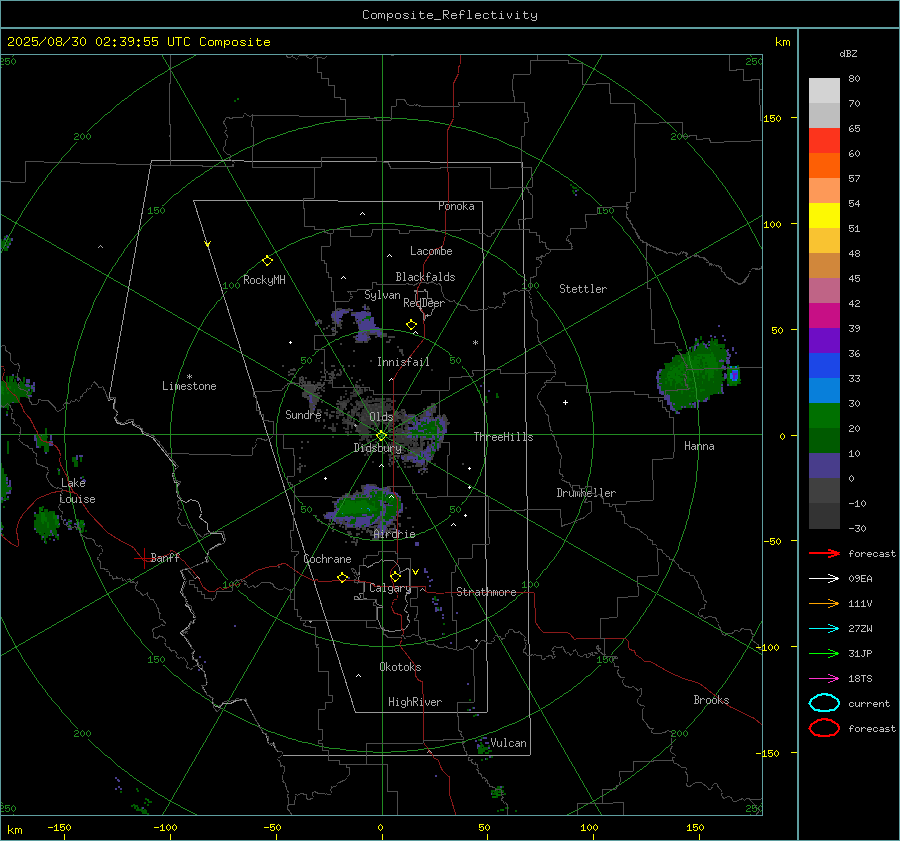Click the Hanna town label
Viewport: 900px width, 841px height.
pyautogui.click(x=699, y=446)
